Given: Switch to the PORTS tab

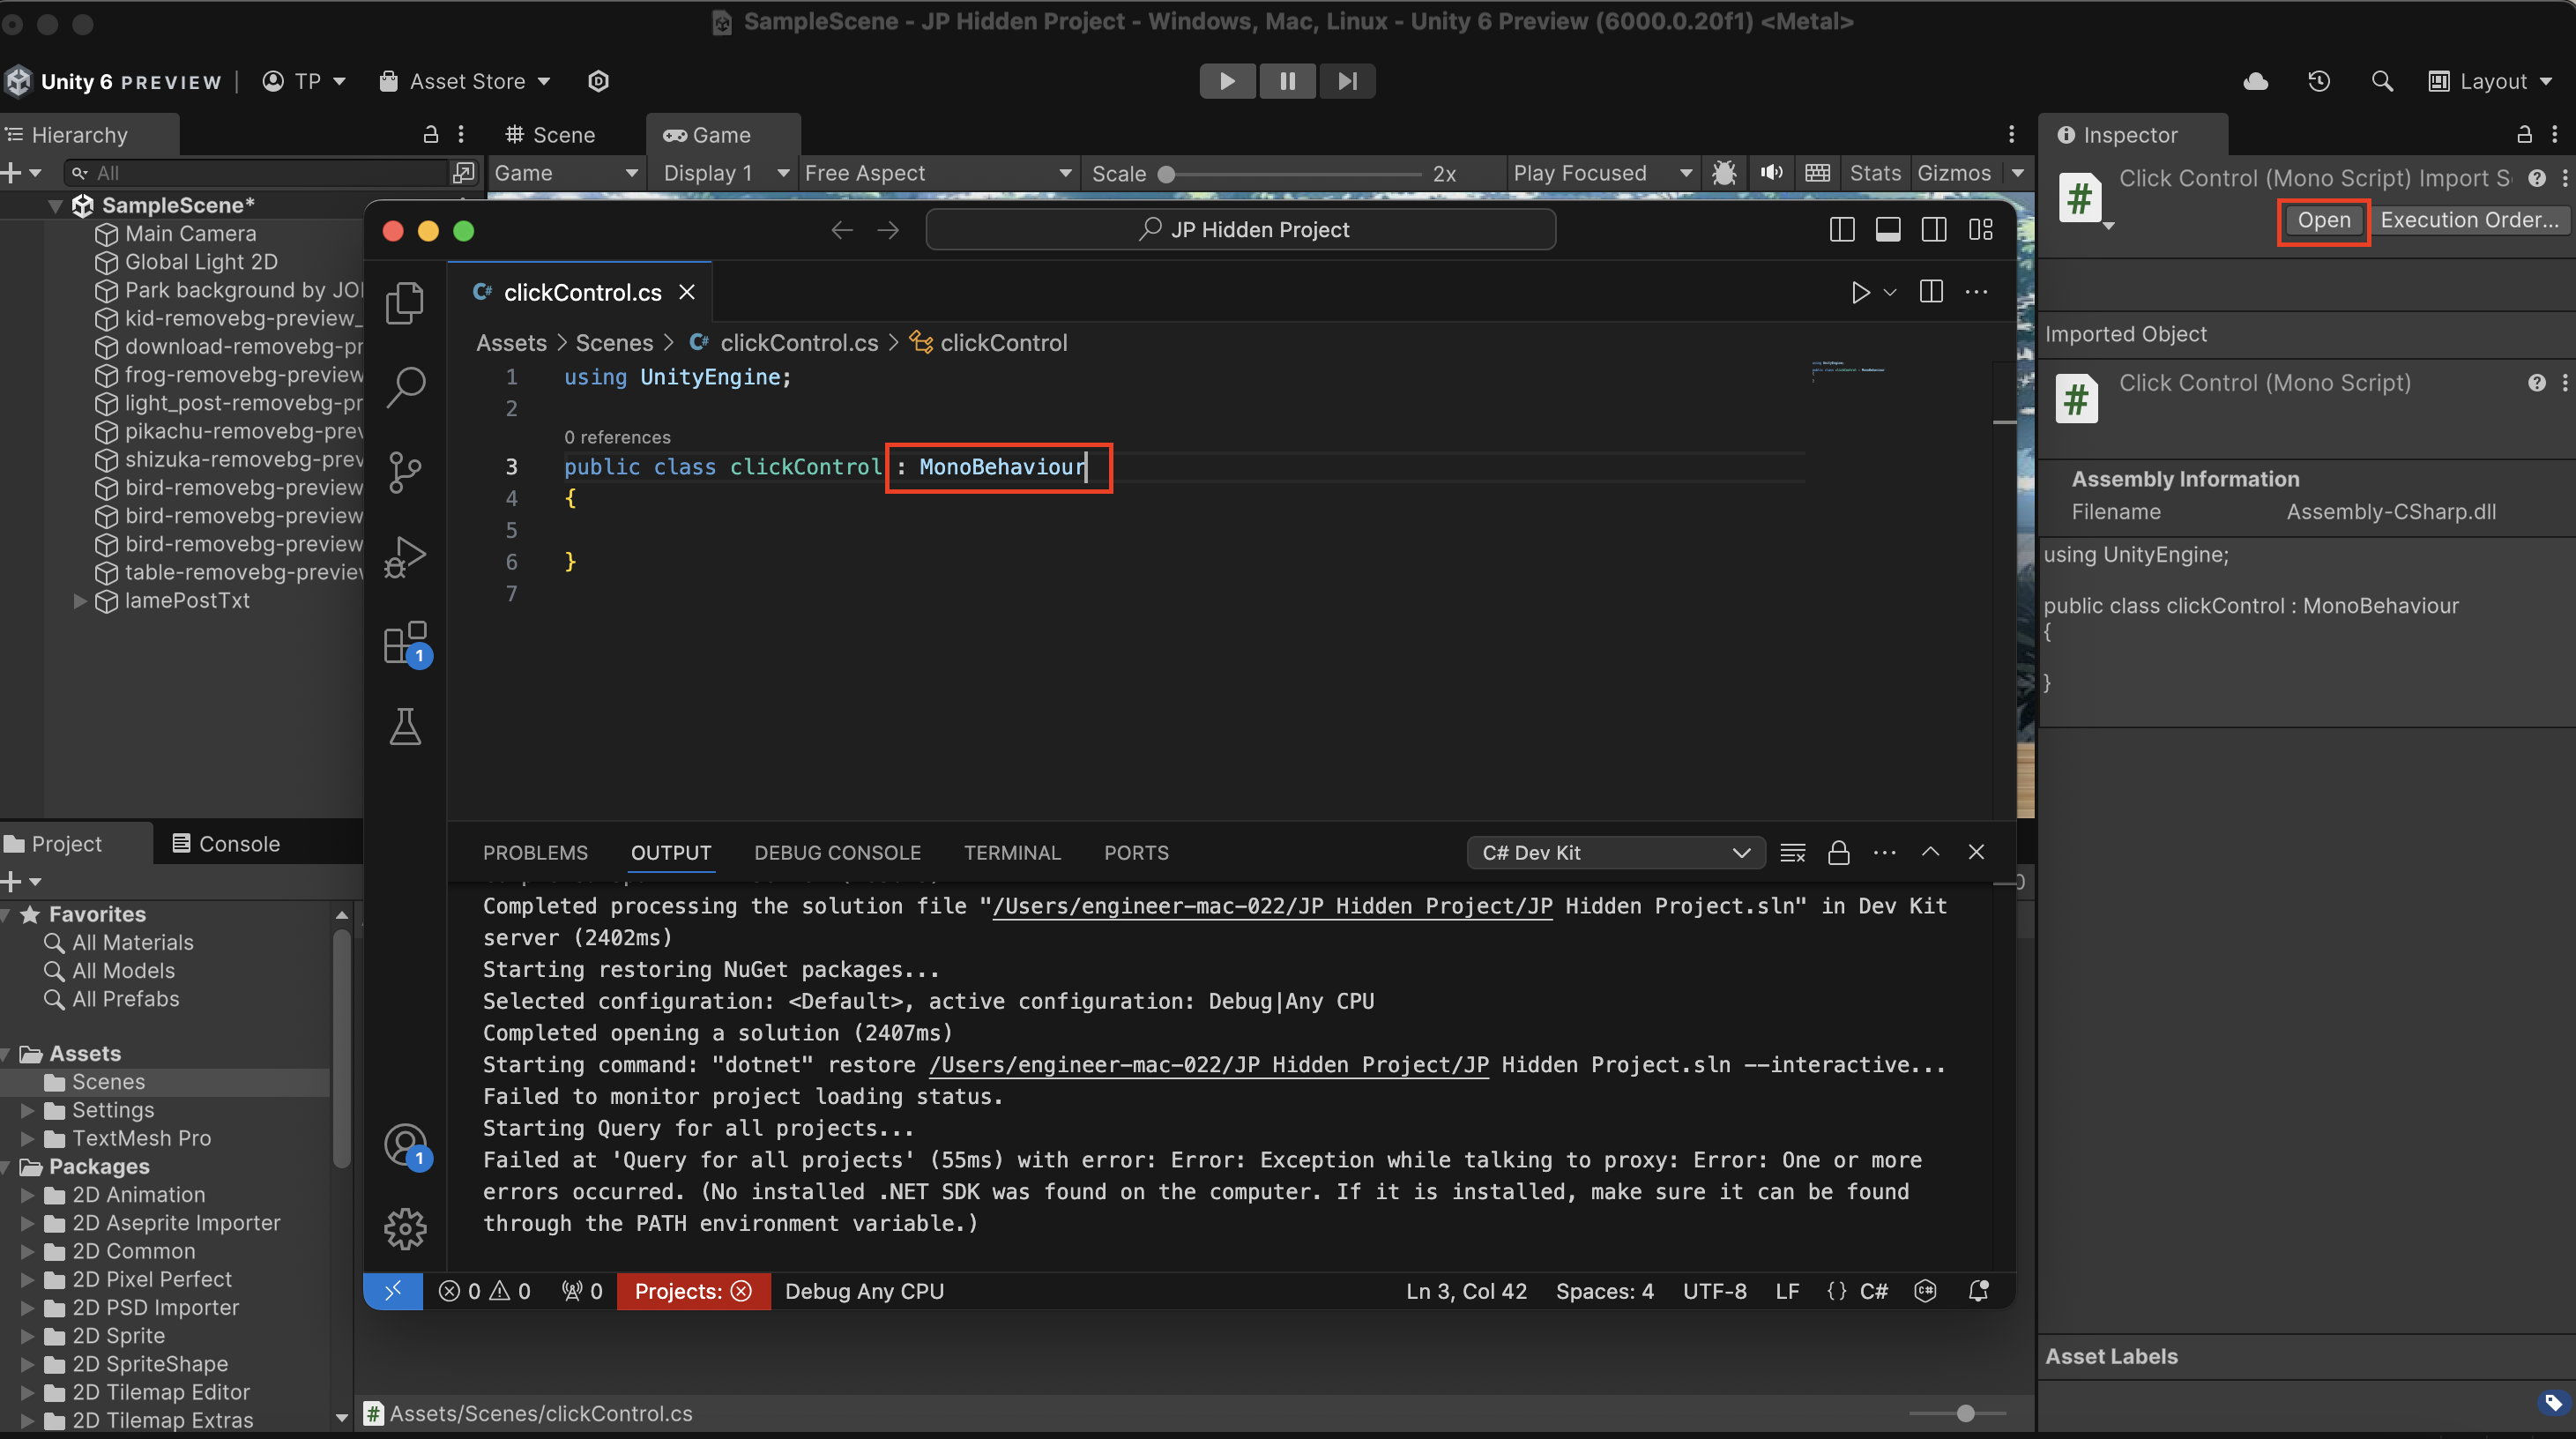Looking at the screenshot, I should (x=1136, y=853).
